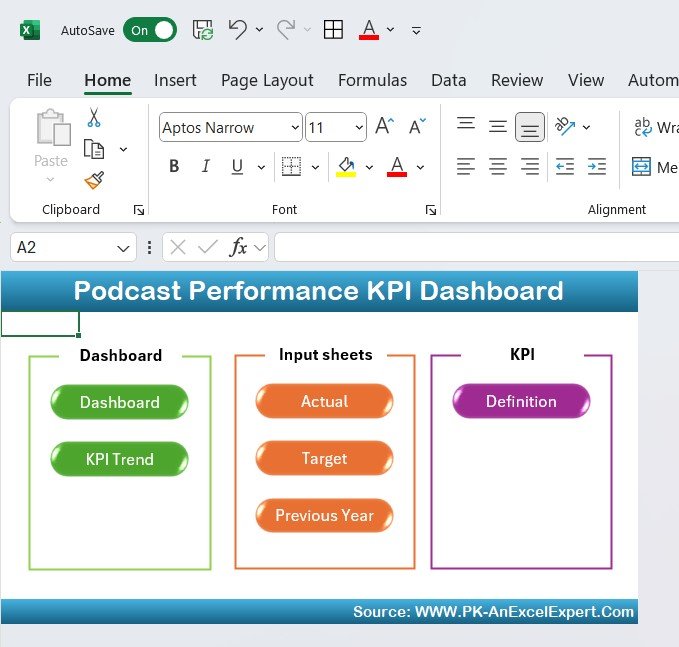The width and height of the screenshot is (679, 647).
Task: Toggle Italic formatting
Action: point(206,166)
